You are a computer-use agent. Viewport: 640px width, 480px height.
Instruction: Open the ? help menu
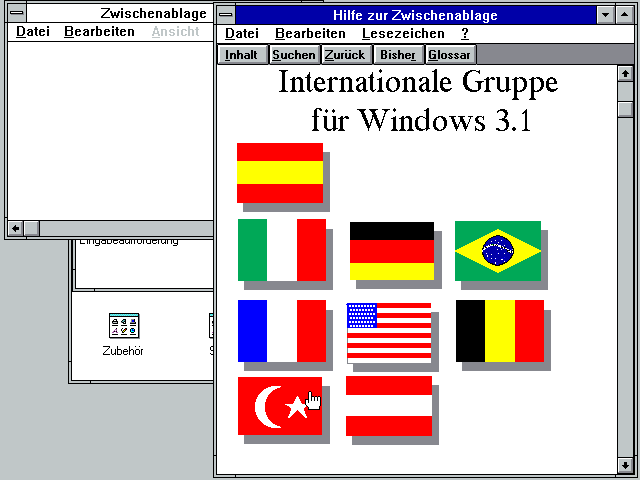[465, 33]
